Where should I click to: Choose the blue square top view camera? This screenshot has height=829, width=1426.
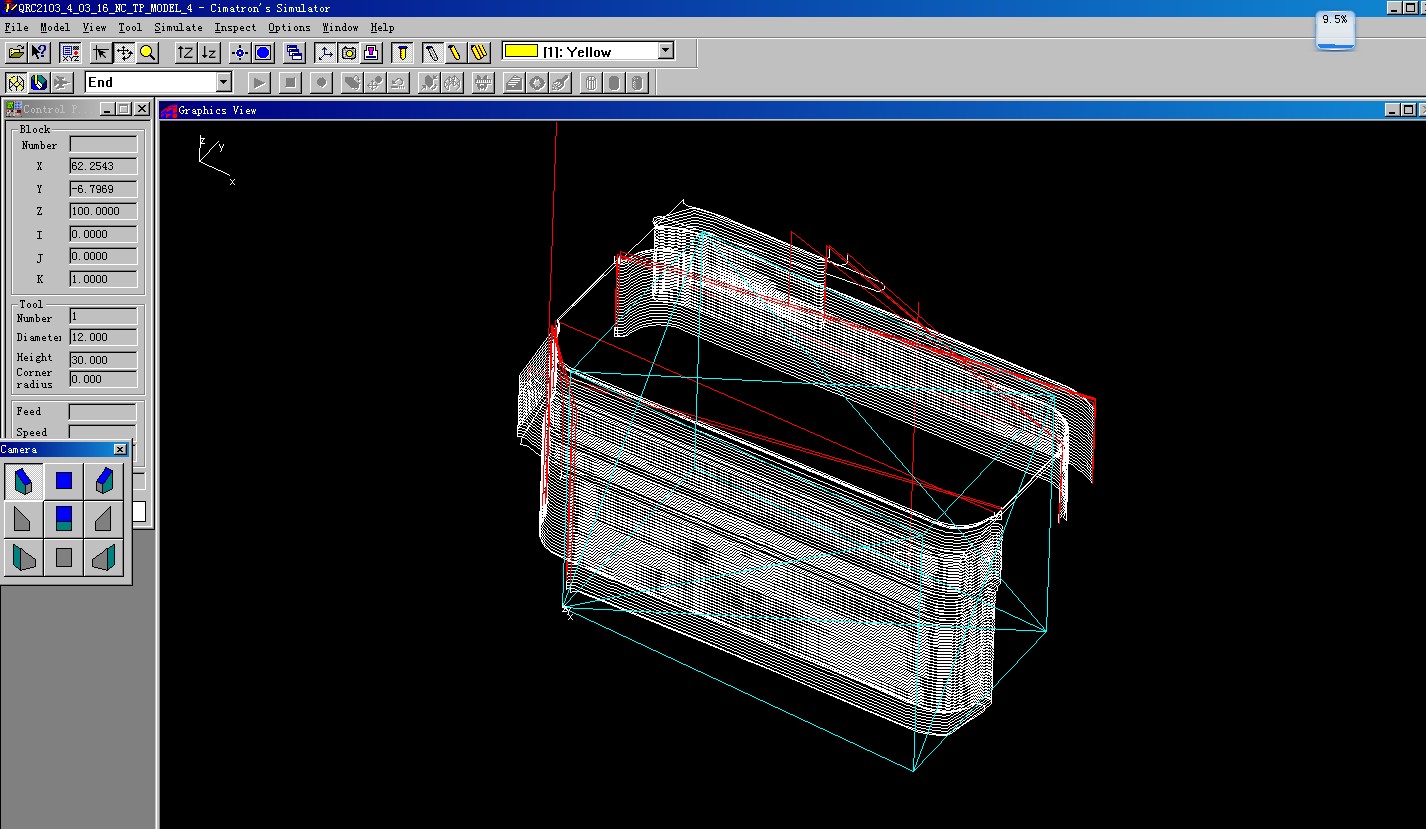click(x=64, y=481)
